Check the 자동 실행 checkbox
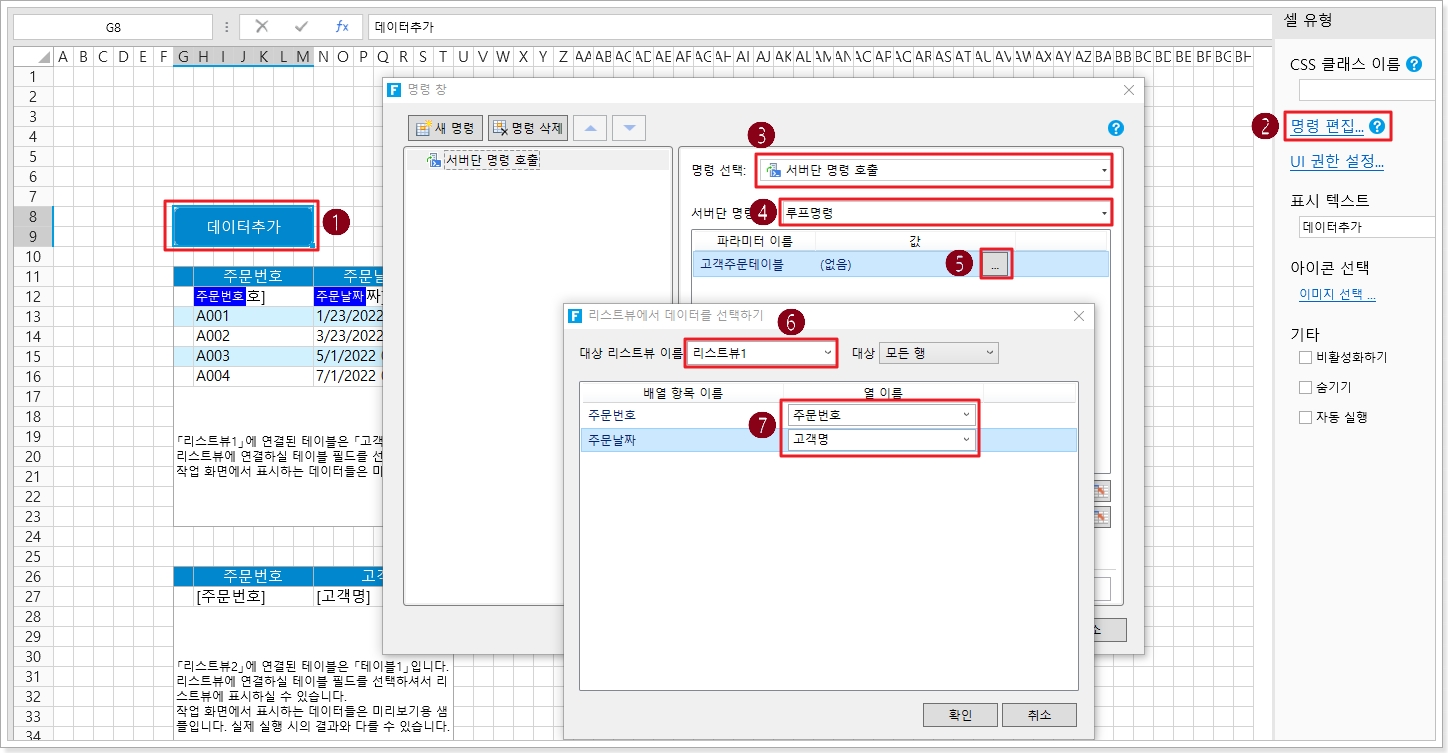The width and height of the screenshot is (1448, 753). tap(1305, 417)
